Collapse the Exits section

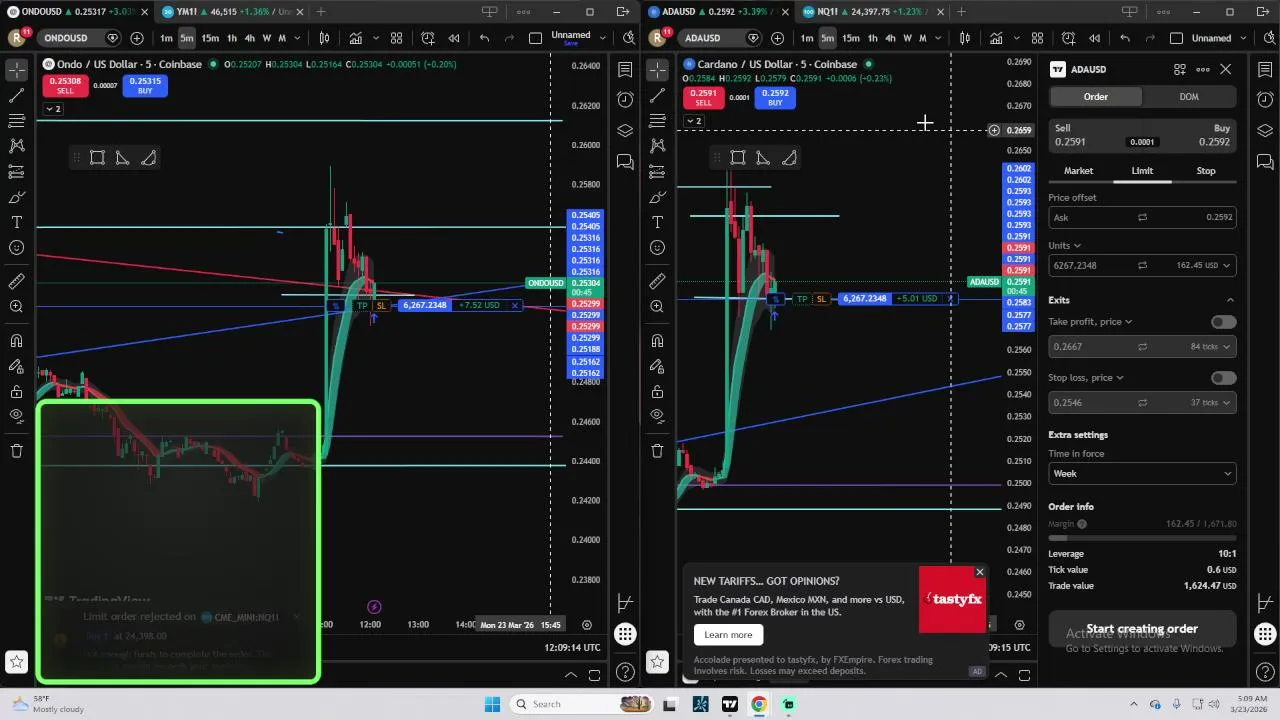pyautogui.click(x=1230, y=300)
